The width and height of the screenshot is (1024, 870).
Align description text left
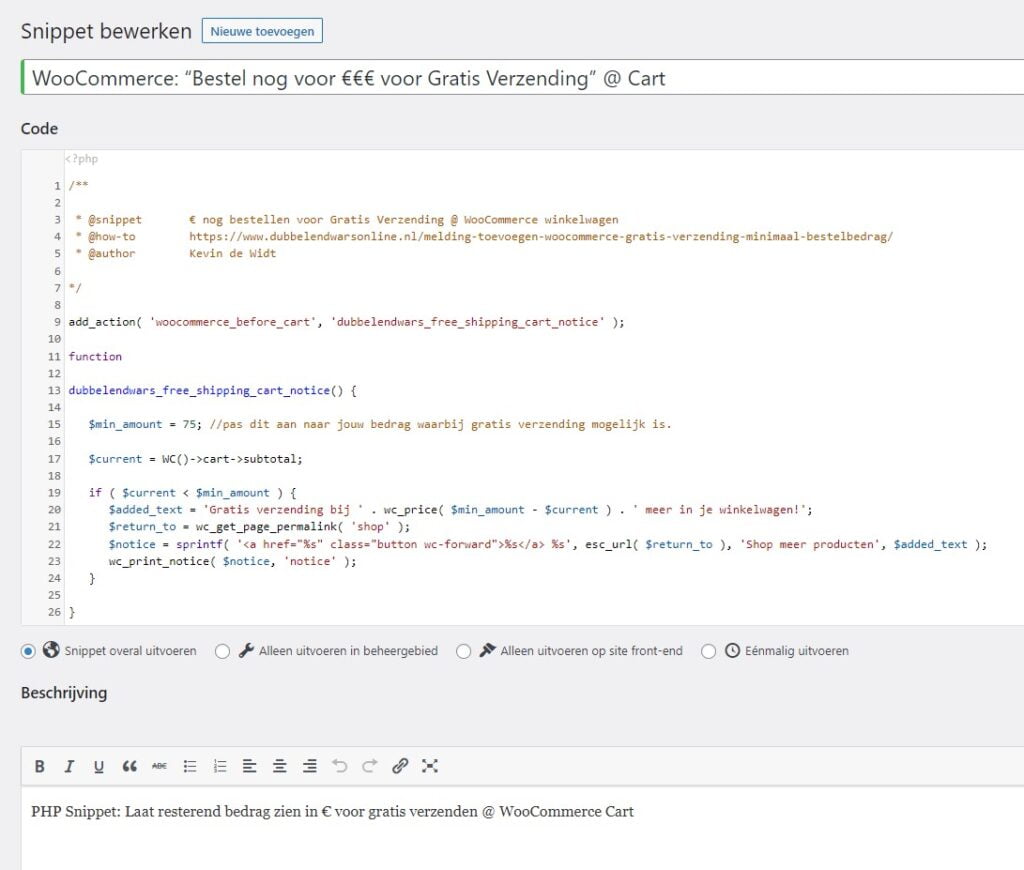pos(250,766)
